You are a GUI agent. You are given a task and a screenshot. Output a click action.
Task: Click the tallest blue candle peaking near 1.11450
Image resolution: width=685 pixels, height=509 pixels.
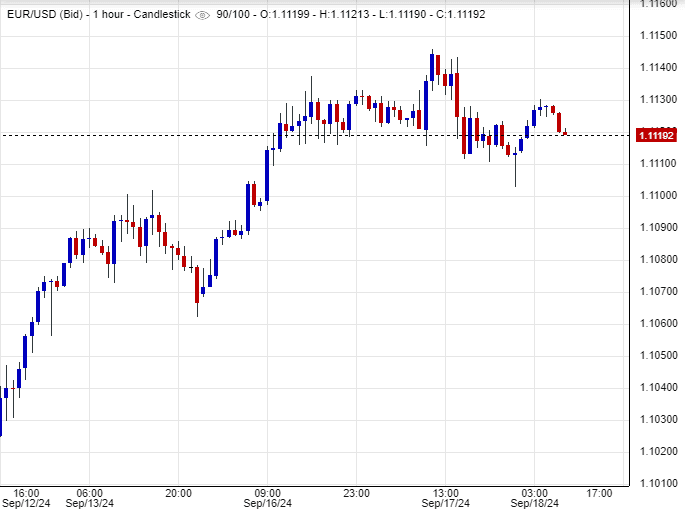(x=432, y=68)
